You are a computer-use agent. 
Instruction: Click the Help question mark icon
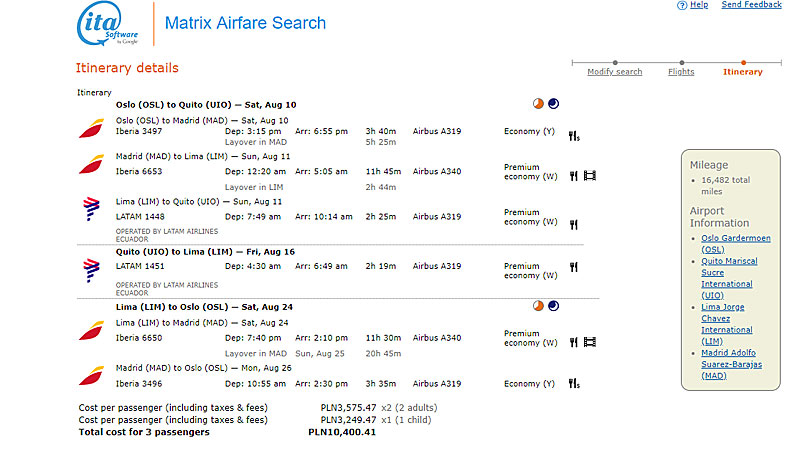(x=682, y=6)
